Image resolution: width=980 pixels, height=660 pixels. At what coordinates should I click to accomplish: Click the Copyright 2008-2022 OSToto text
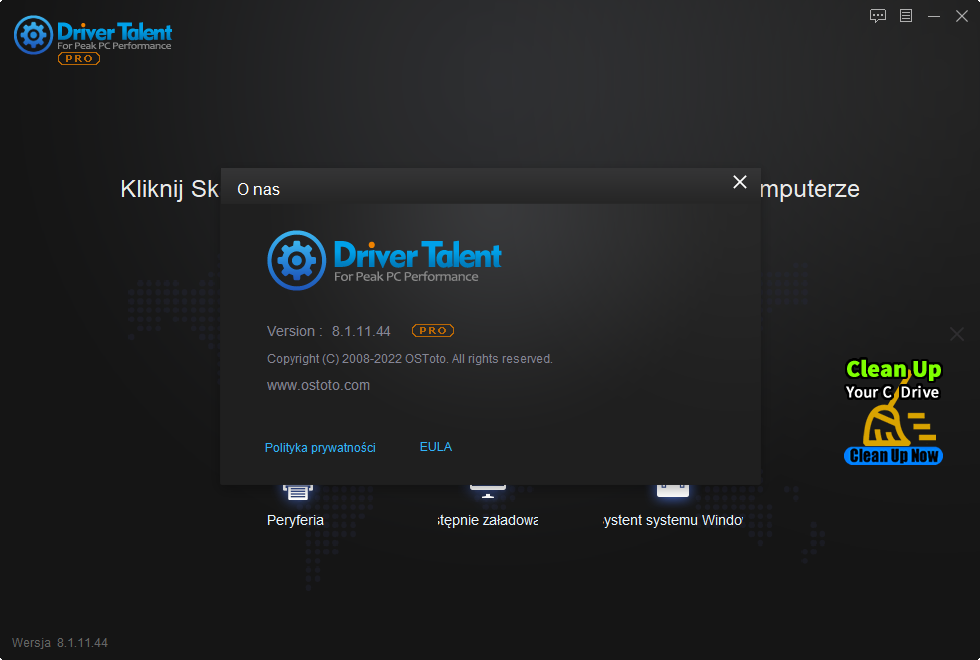[x=410, y=359]
